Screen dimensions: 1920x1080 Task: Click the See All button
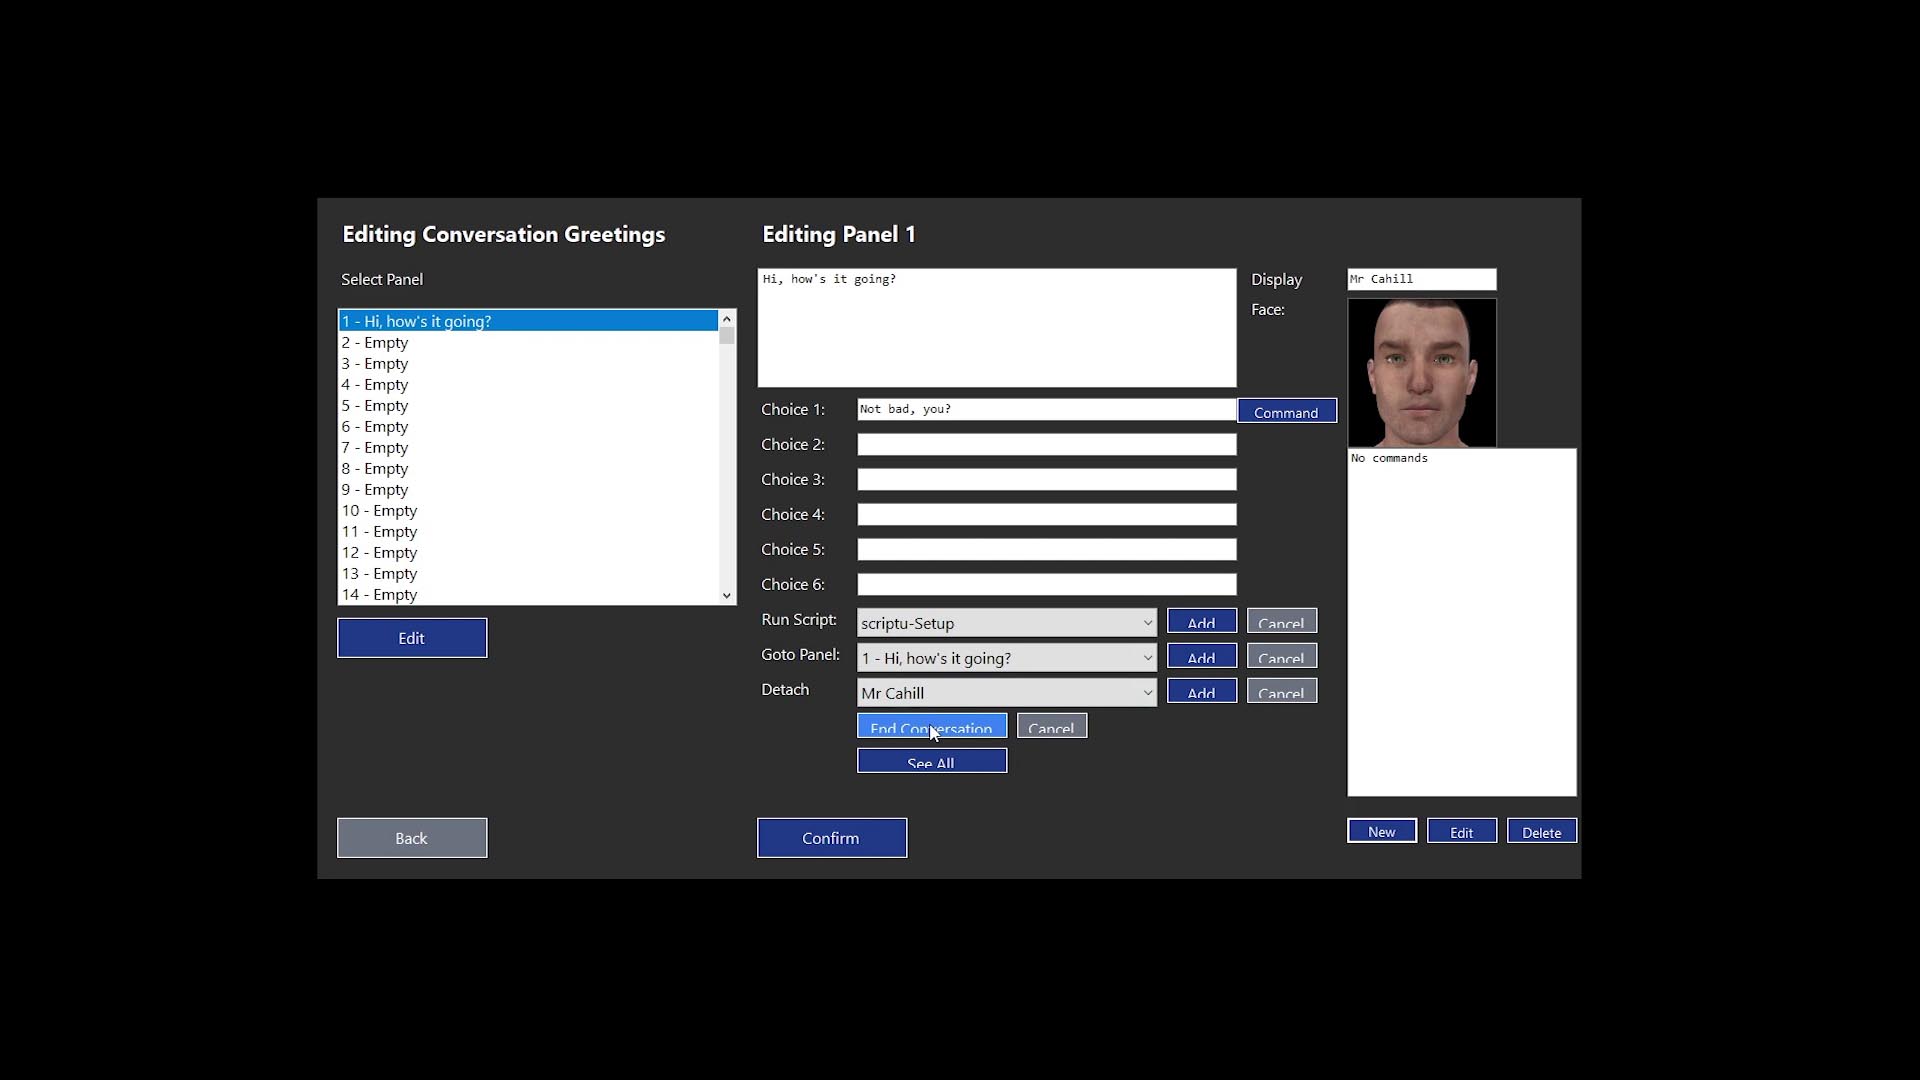click(x=931, y=762)
